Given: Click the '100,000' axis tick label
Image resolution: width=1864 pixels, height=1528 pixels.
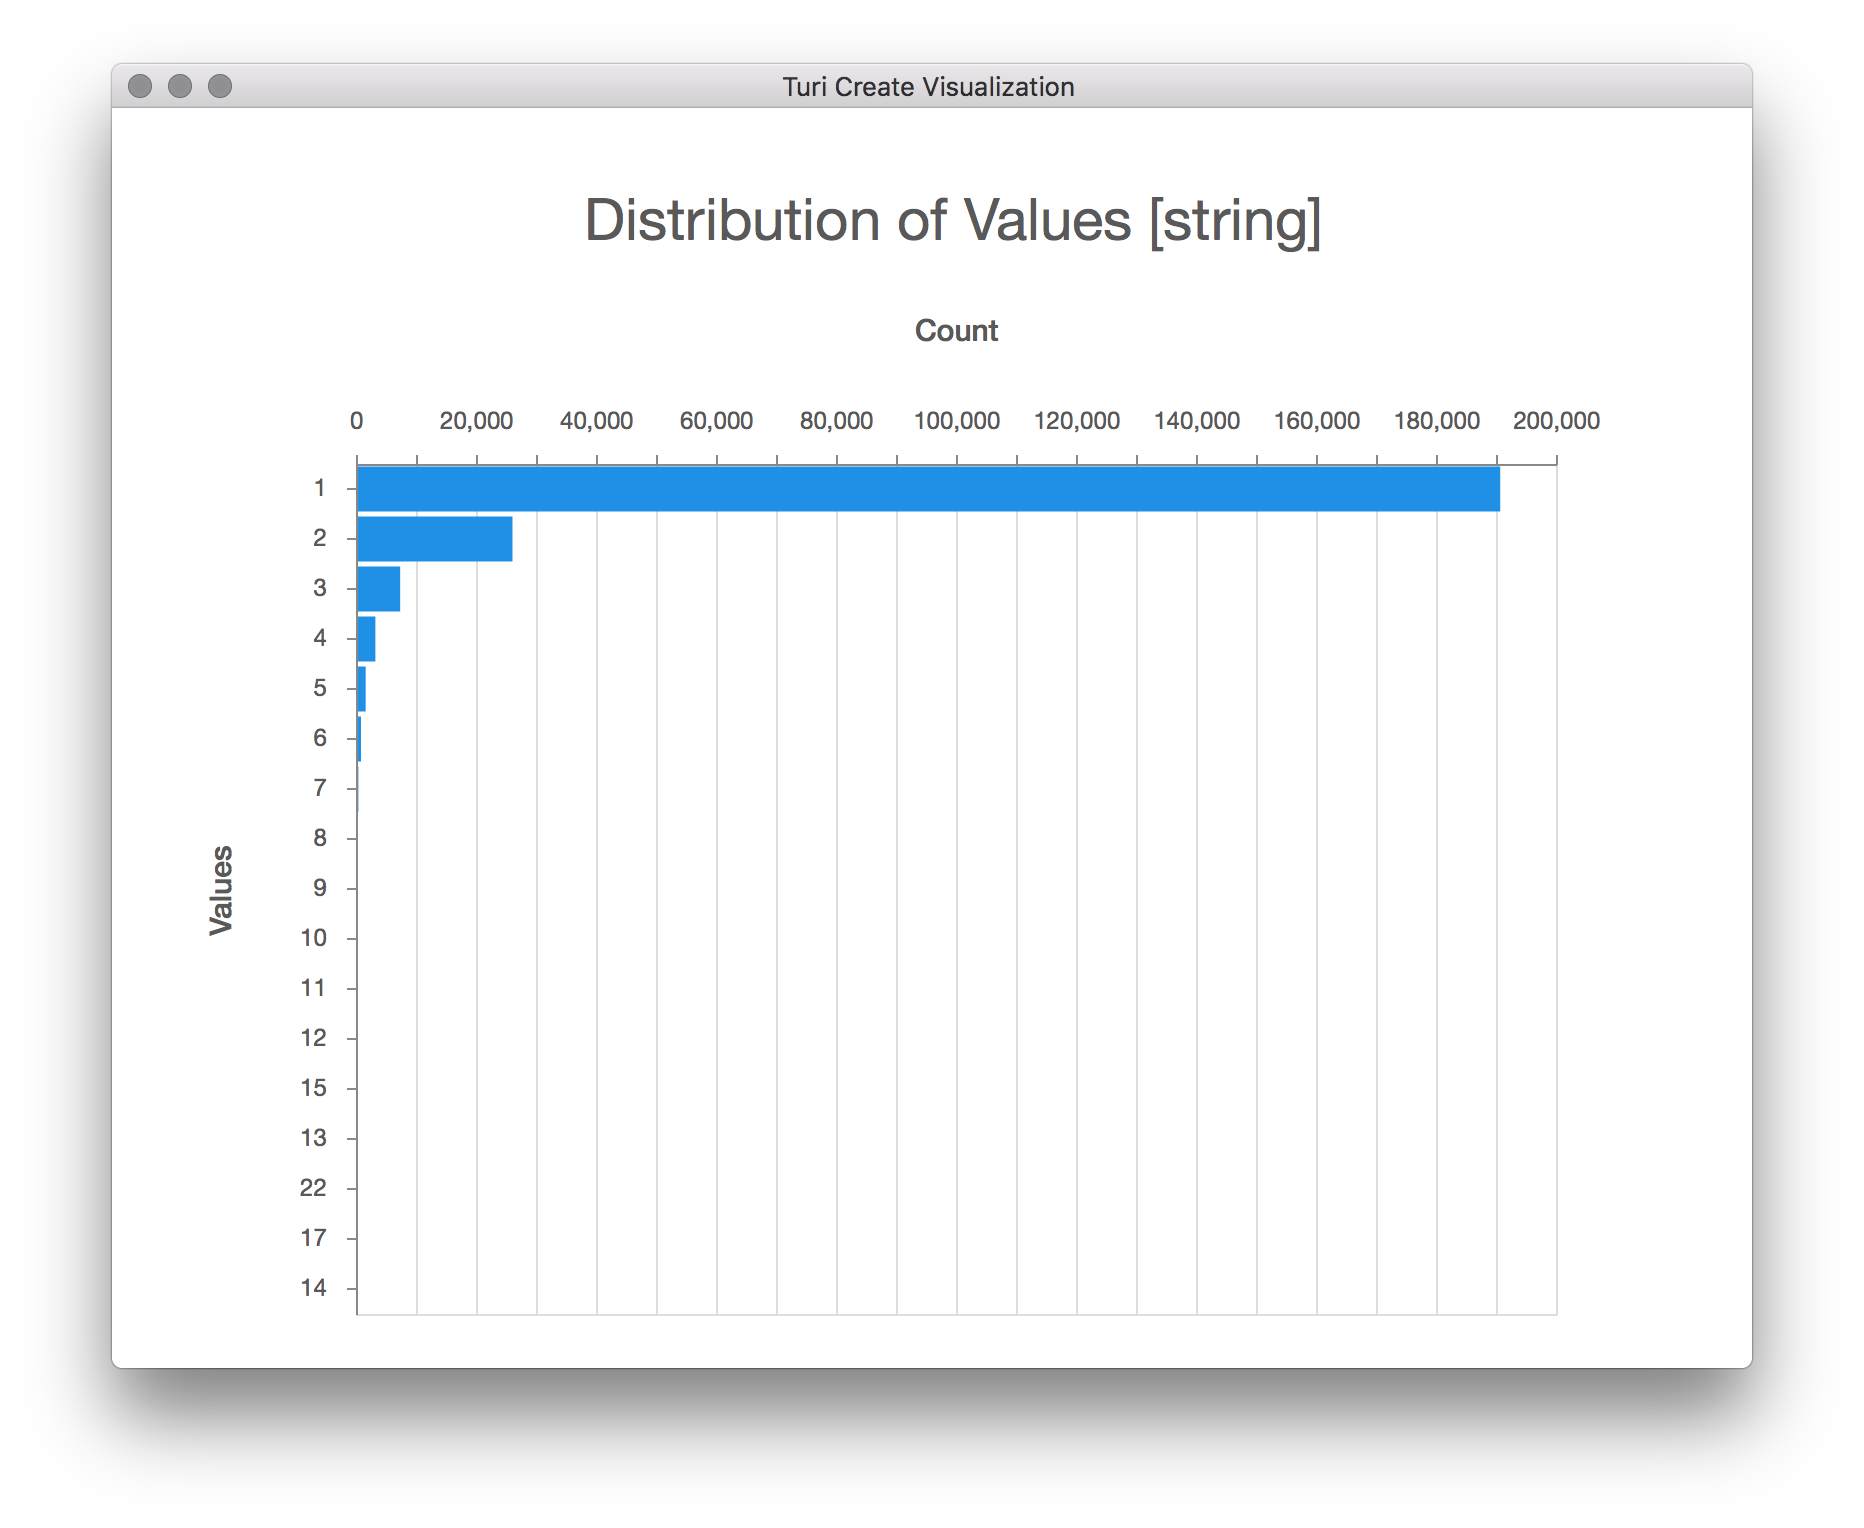Looking at the screenshot, I should 957,421.
